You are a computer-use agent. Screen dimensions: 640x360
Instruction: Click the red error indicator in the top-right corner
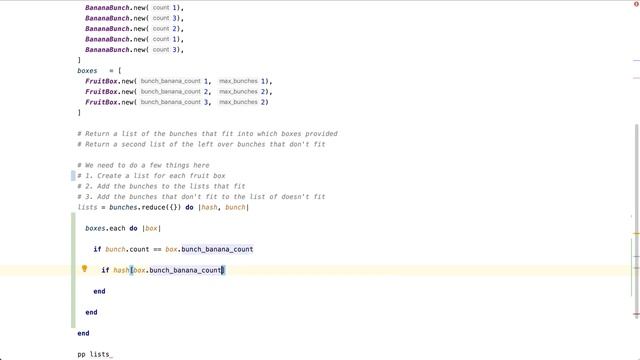point(636,4)
